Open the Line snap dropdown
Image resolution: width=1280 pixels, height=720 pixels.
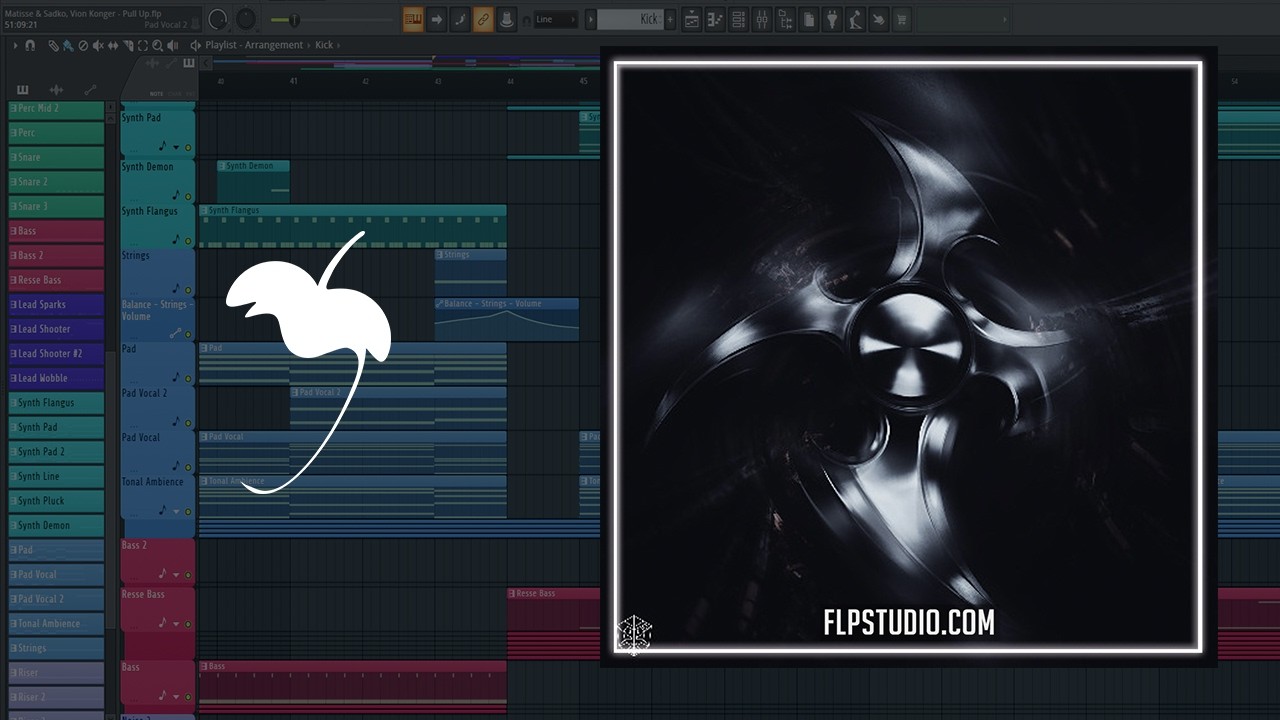pos(555,19)
